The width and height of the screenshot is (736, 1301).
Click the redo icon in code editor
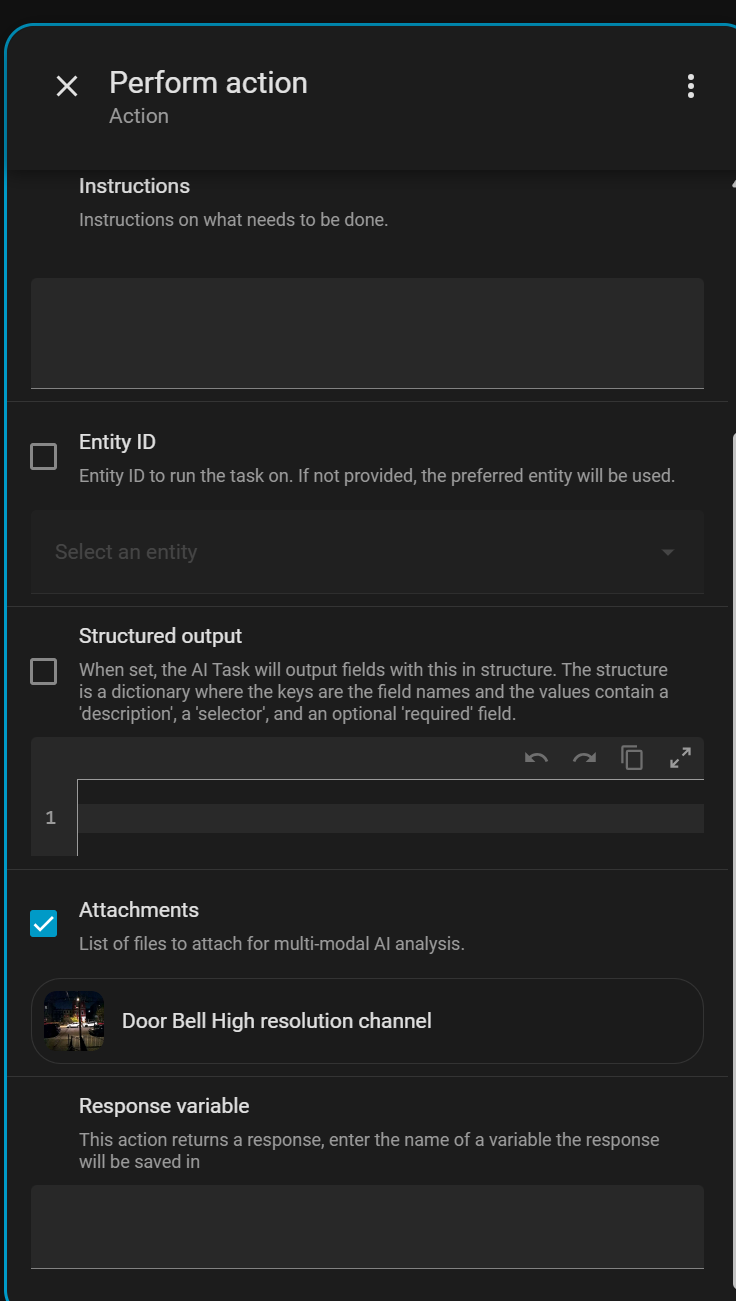pyautogui.click(x=584, y=758)
